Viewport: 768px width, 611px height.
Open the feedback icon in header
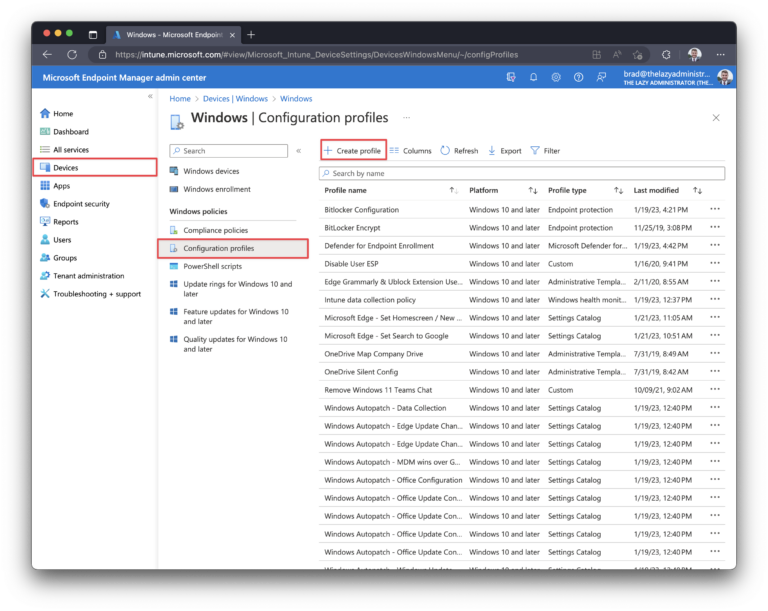600,77
